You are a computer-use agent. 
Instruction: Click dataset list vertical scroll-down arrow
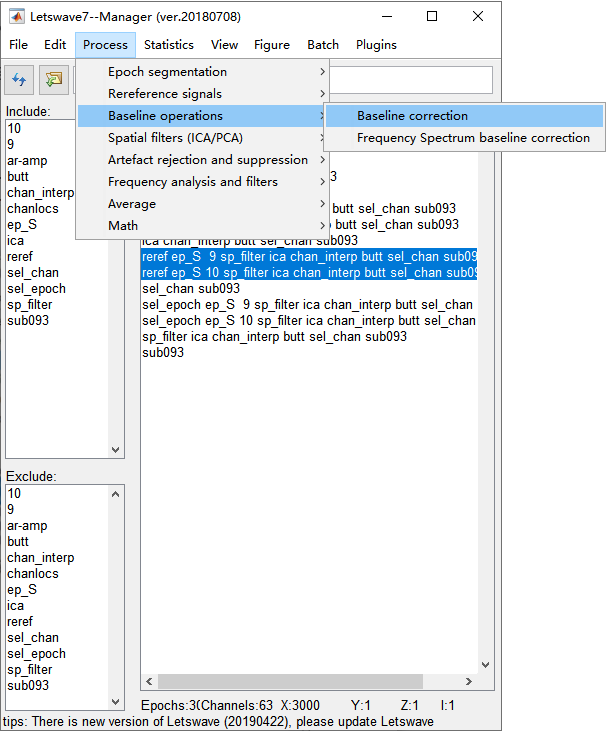(485, 665)
